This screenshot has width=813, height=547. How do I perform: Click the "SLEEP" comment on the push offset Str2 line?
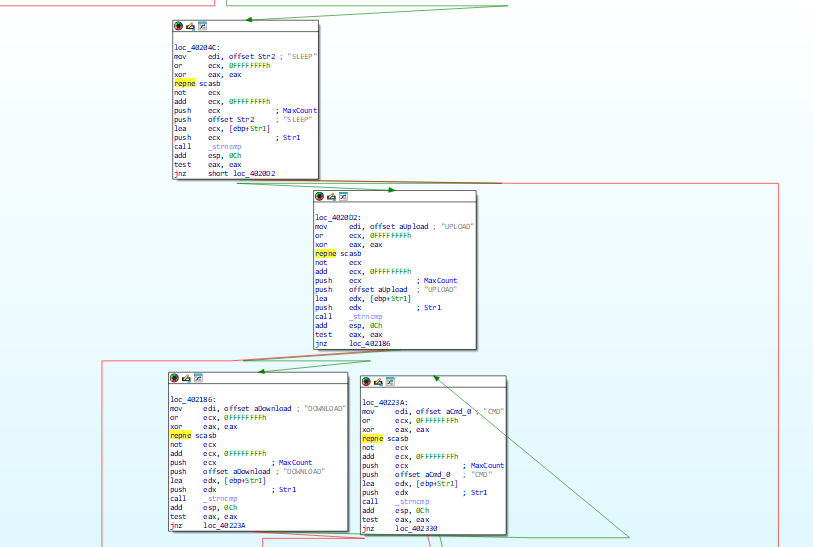299,120
